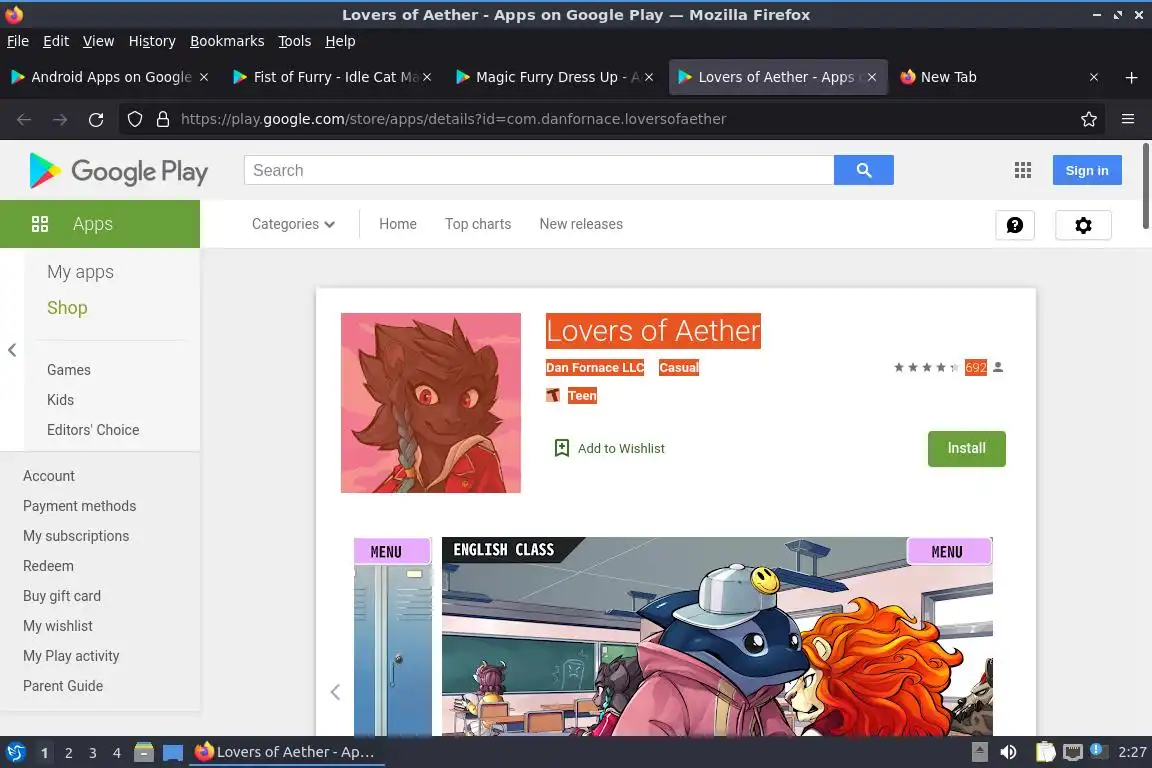Open Editors' Choice in sidebar
Image resolution: width=1152 pixels, height=768 pixels.
pyautogui.click(x=93, y=430)
